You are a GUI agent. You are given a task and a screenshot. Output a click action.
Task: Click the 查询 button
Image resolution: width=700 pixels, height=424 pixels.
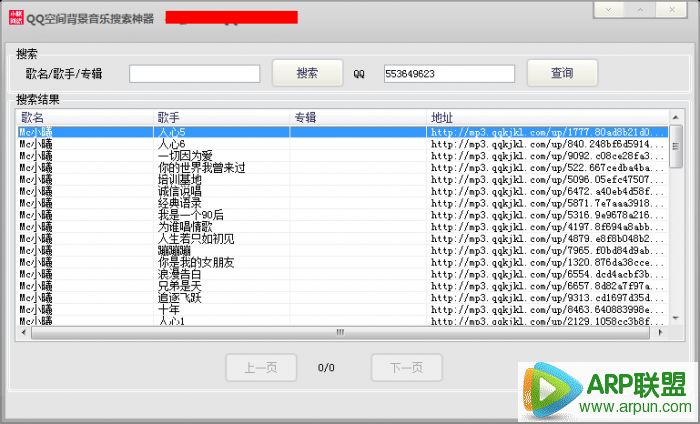pyautogui.click(x=562, y=73)
